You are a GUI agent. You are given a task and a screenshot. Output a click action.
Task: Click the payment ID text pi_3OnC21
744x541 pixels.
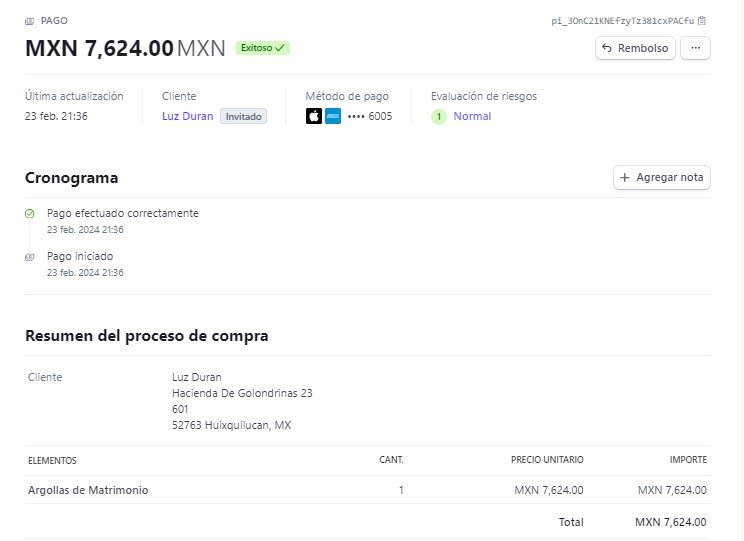tap(623, 21)
